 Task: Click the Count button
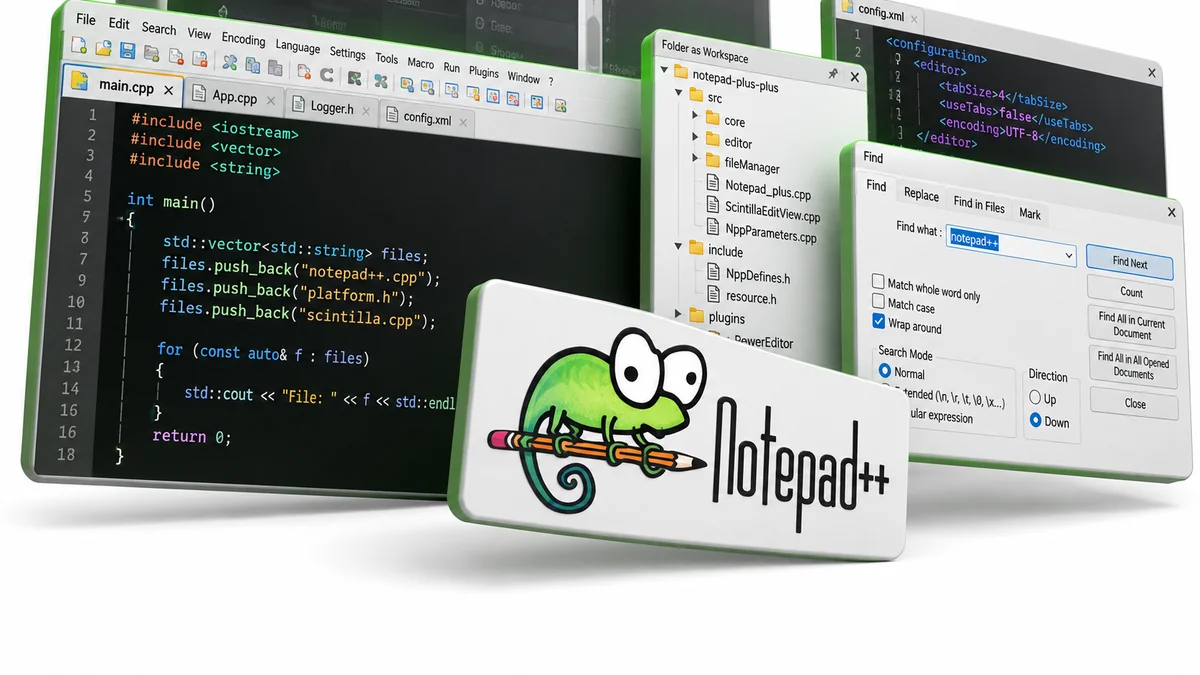[1131, 293]
